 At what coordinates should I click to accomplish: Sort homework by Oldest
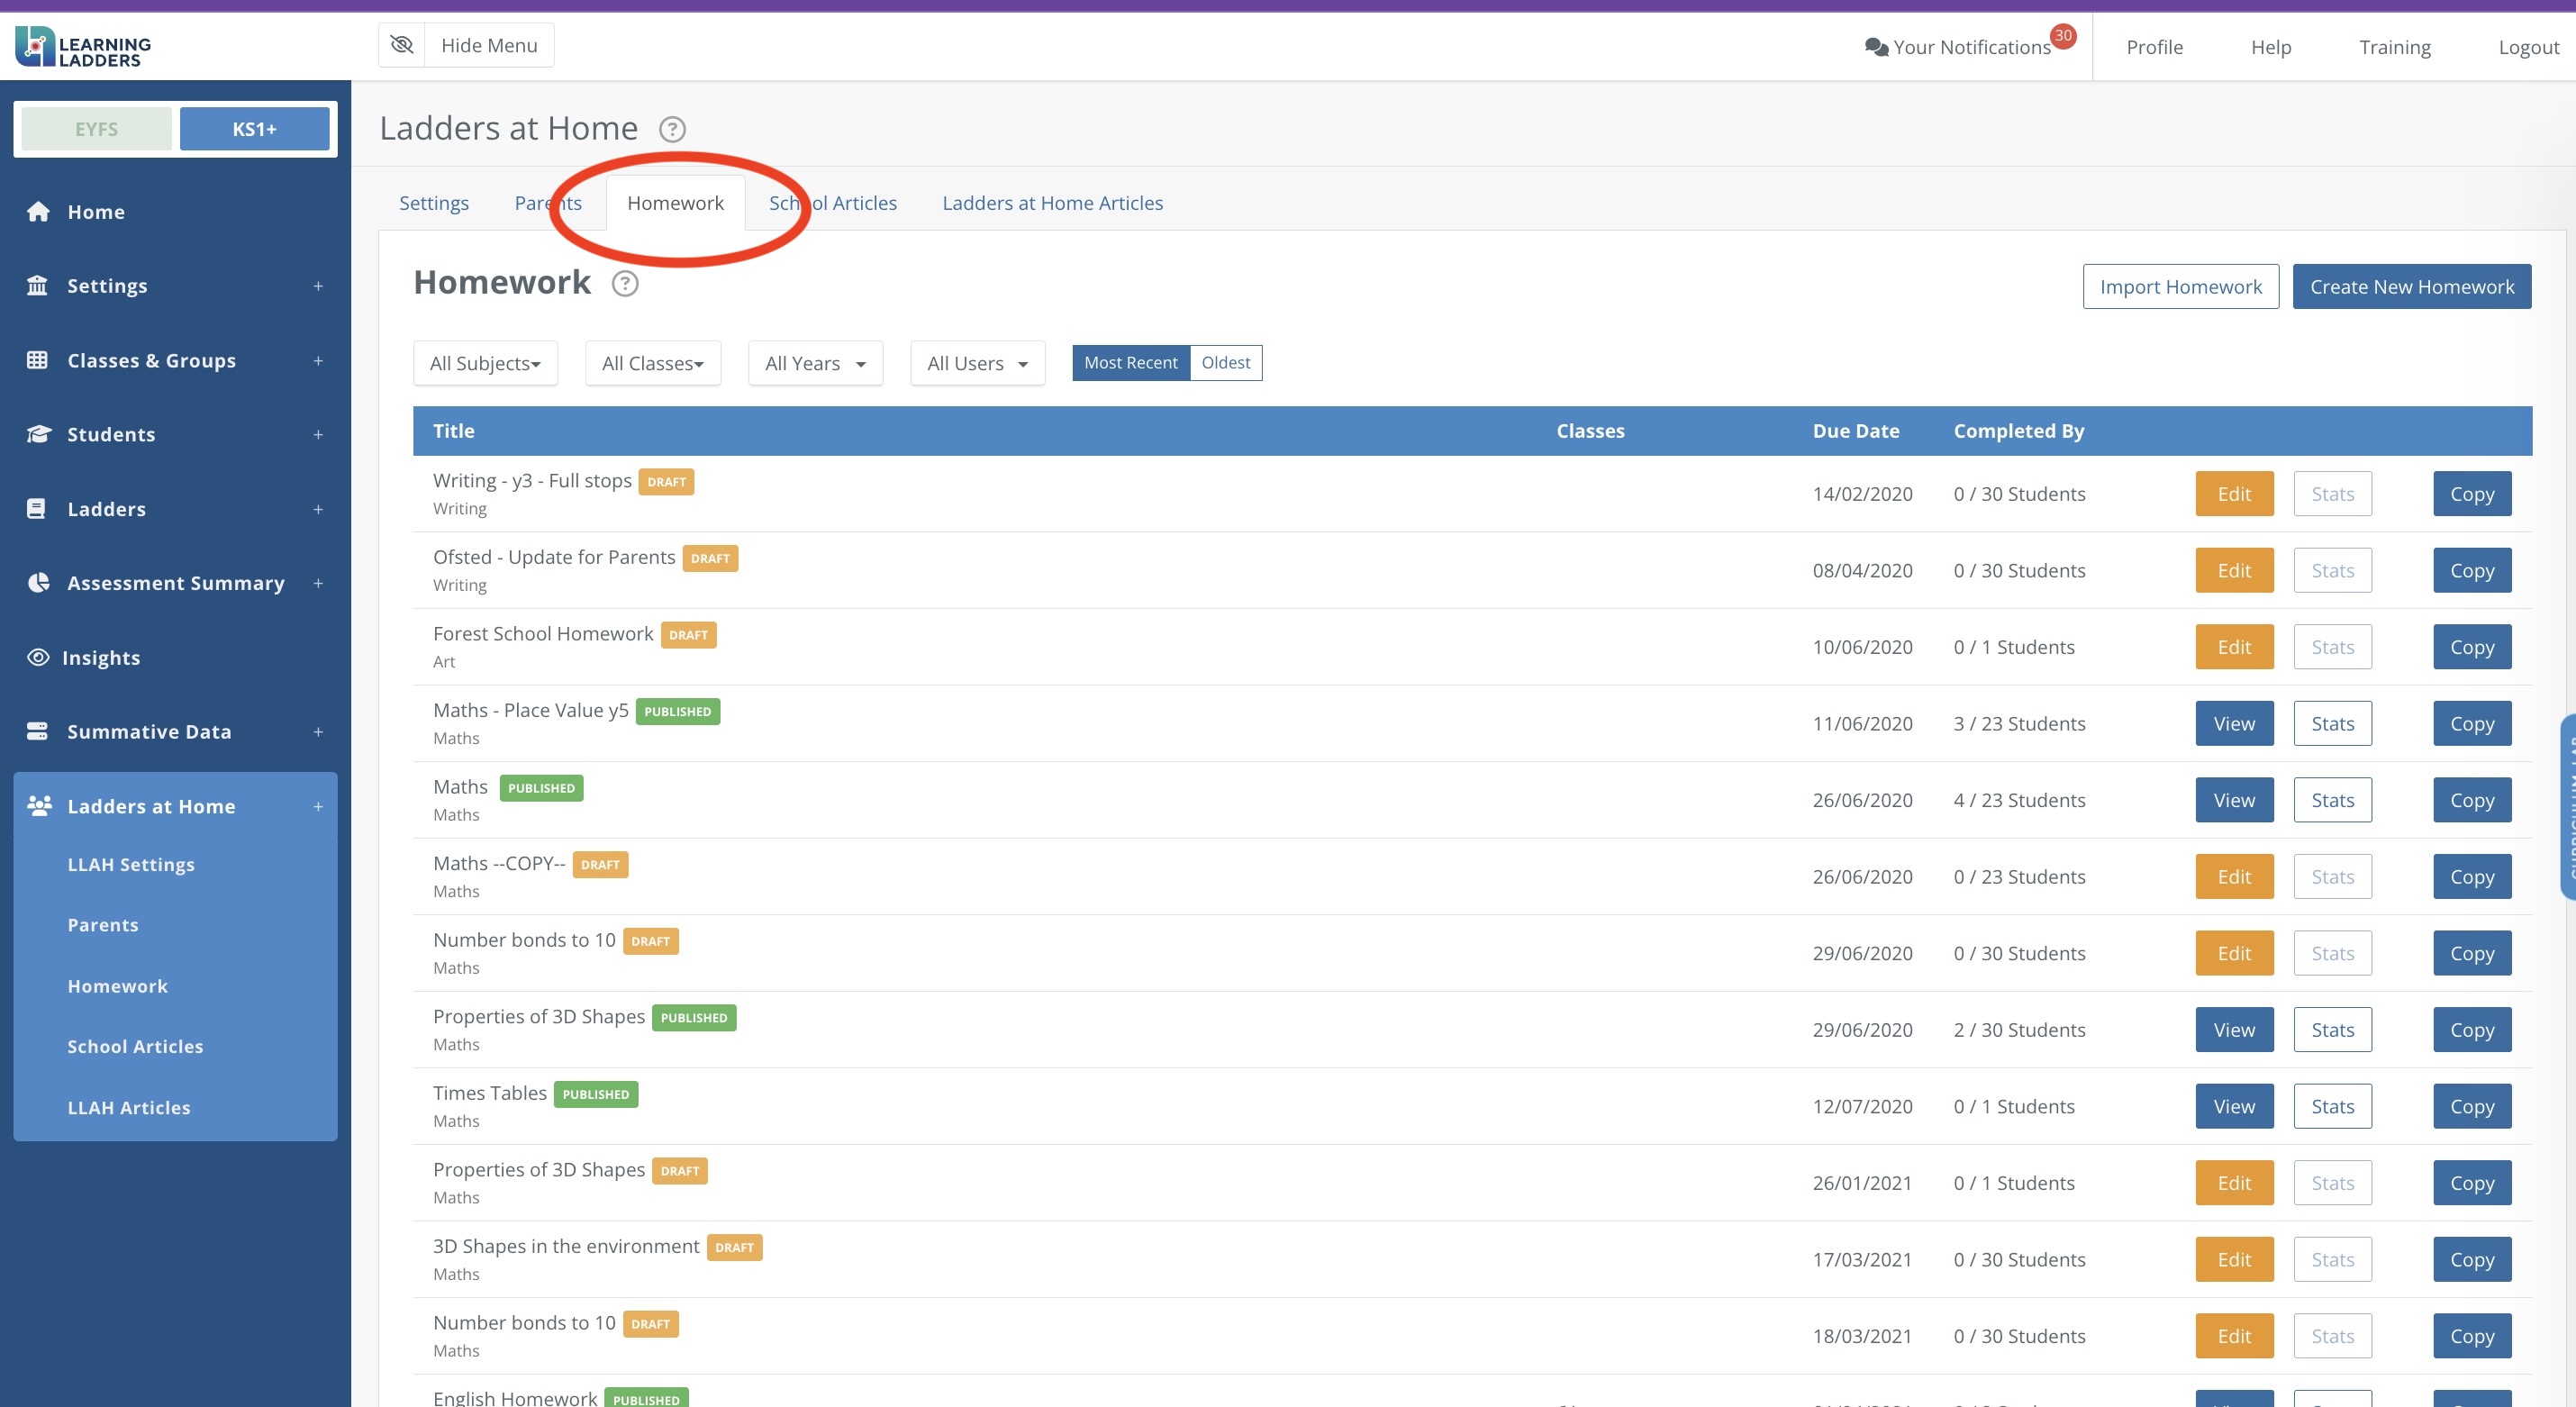(1225, 363)
